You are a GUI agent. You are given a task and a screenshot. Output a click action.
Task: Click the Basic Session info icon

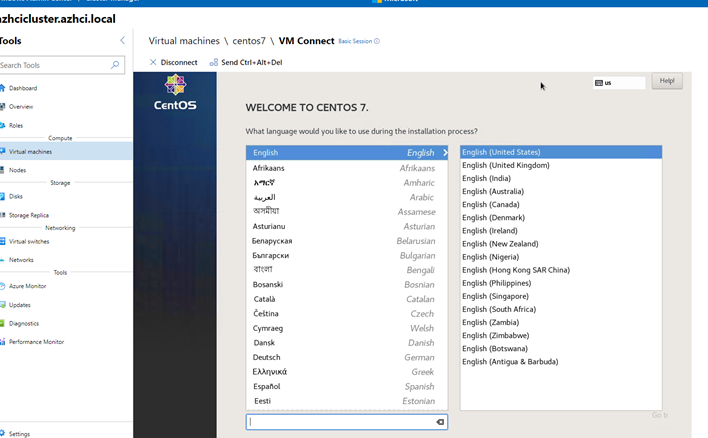pyautogui.click(x=377, y=41)
